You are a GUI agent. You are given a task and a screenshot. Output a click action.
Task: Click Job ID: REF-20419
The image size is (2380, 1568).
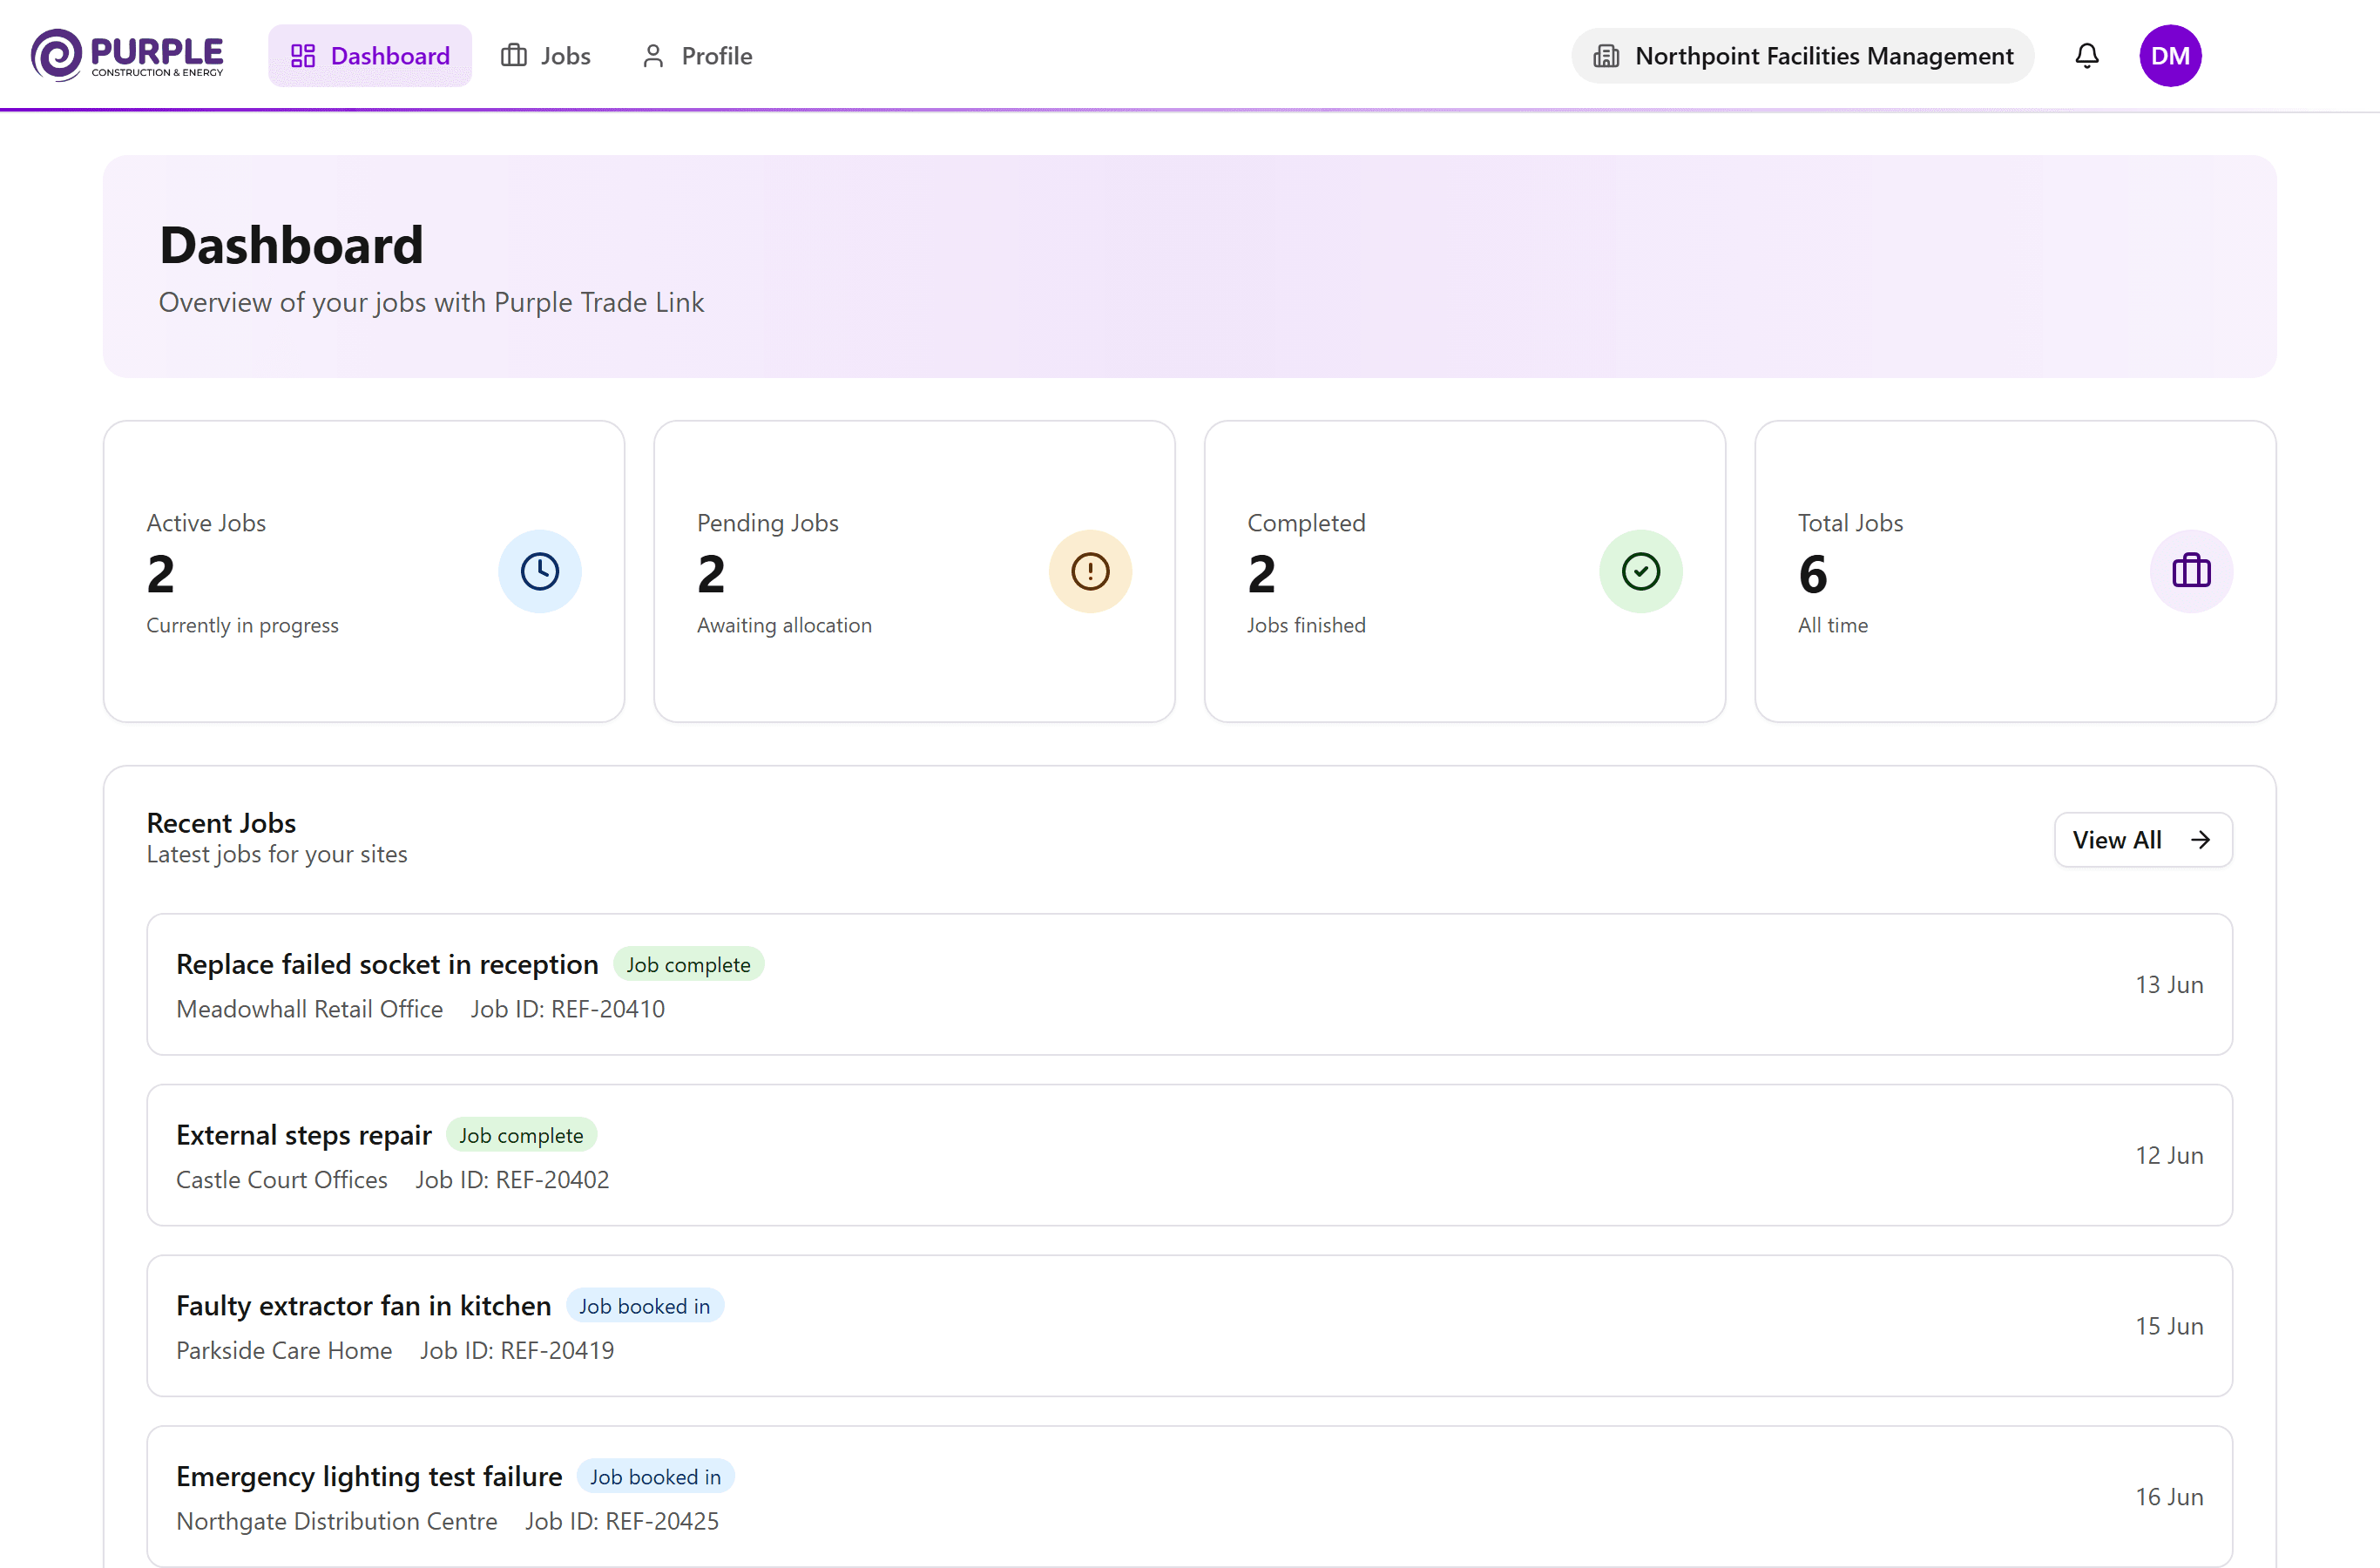pos(517,1351)
